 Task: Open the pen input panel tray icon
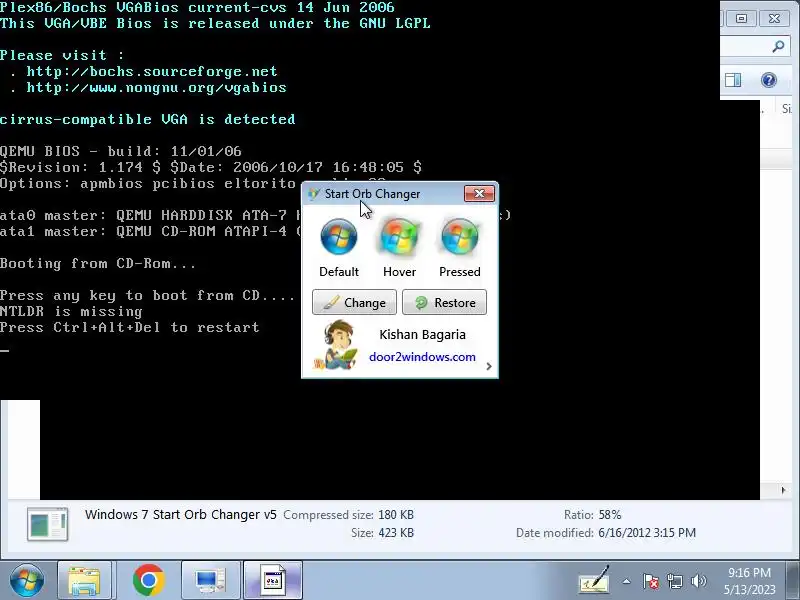click(x=594, y=579)
